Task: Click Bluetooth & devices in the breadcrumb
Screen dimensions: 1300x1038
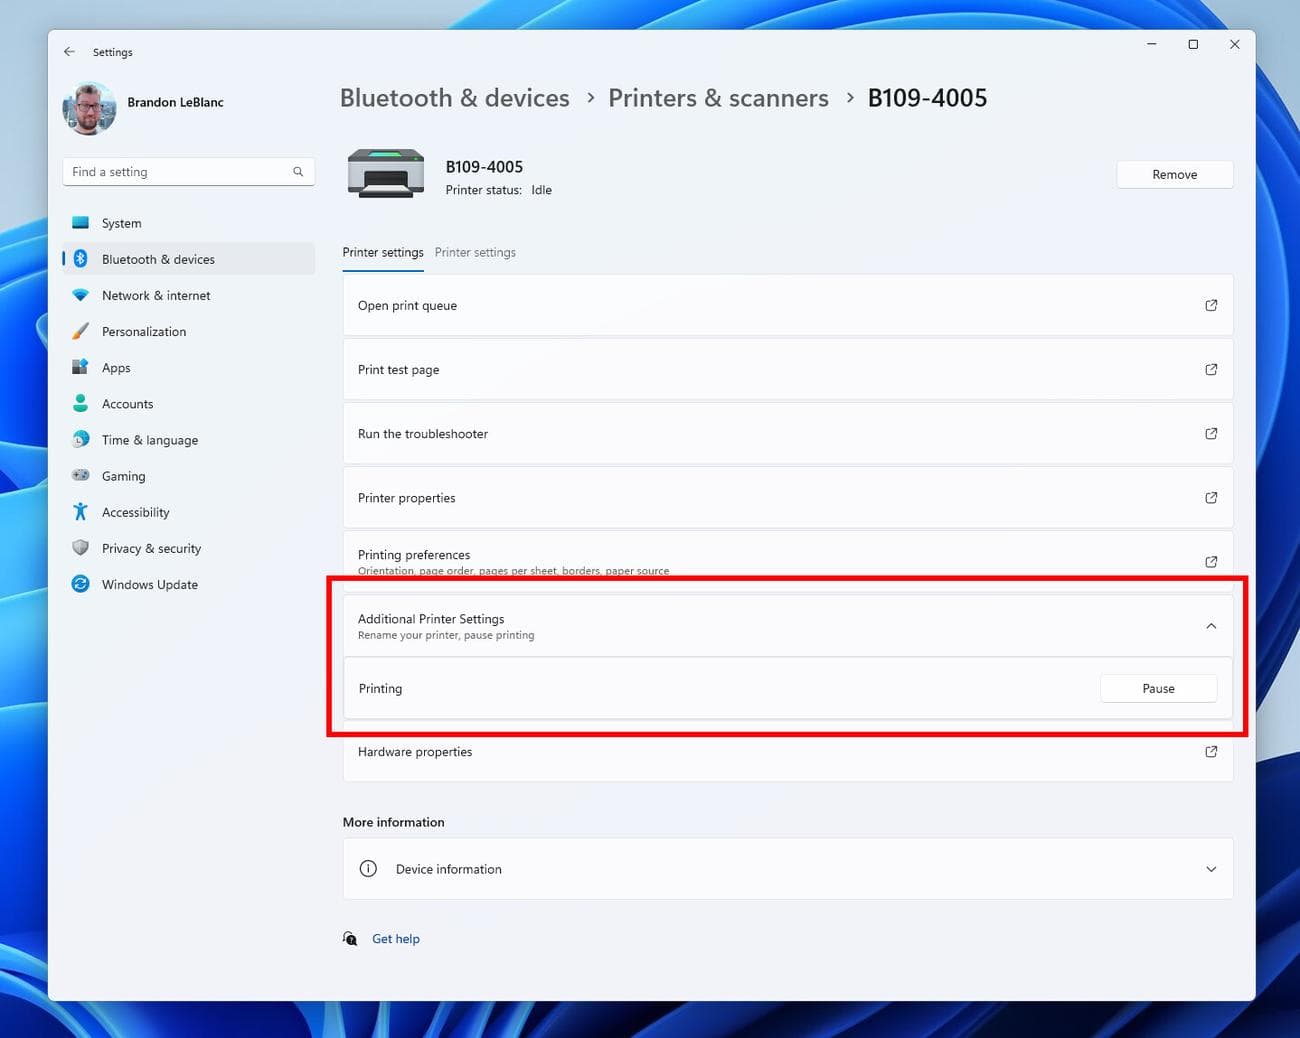Action: [454, 98]
